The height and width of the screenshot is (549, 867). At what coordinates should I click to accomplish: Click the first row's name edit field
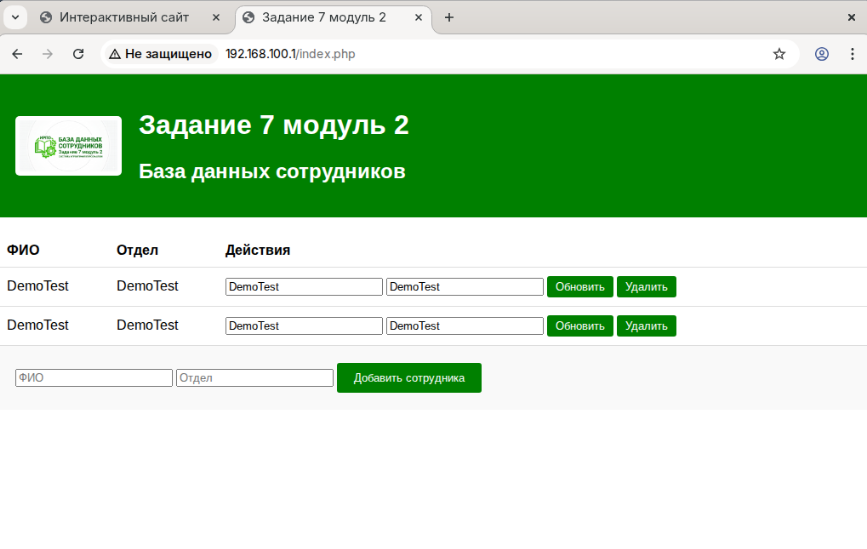pos(304,287)
